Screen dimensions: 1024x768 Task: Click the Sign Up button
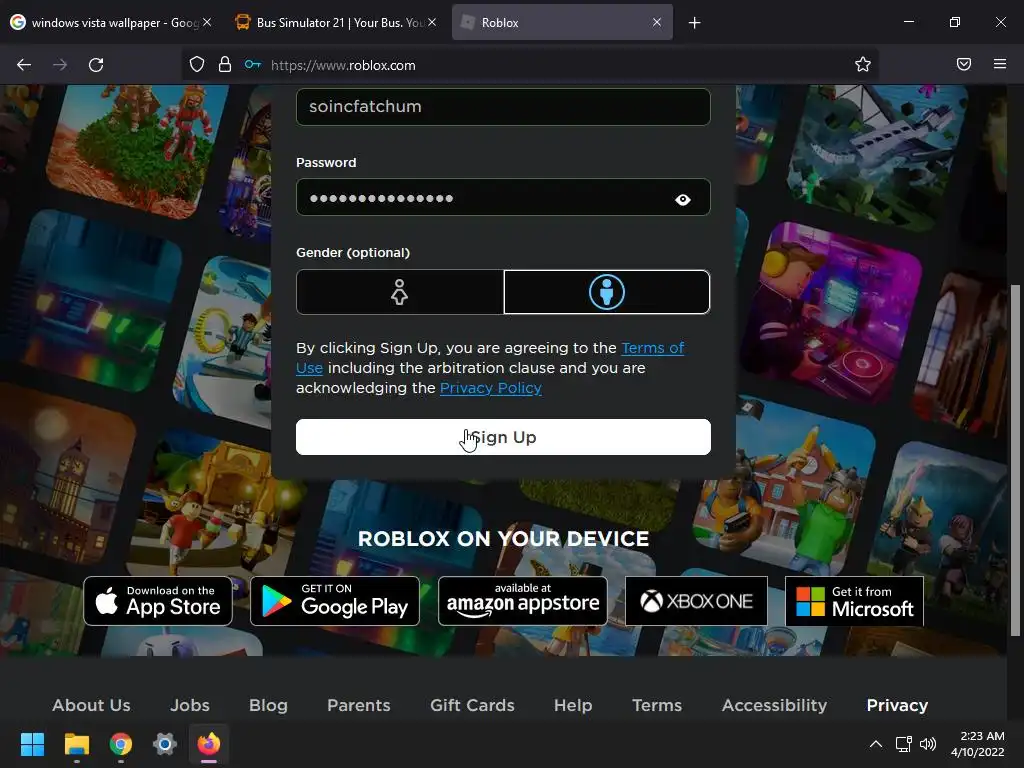503,437
